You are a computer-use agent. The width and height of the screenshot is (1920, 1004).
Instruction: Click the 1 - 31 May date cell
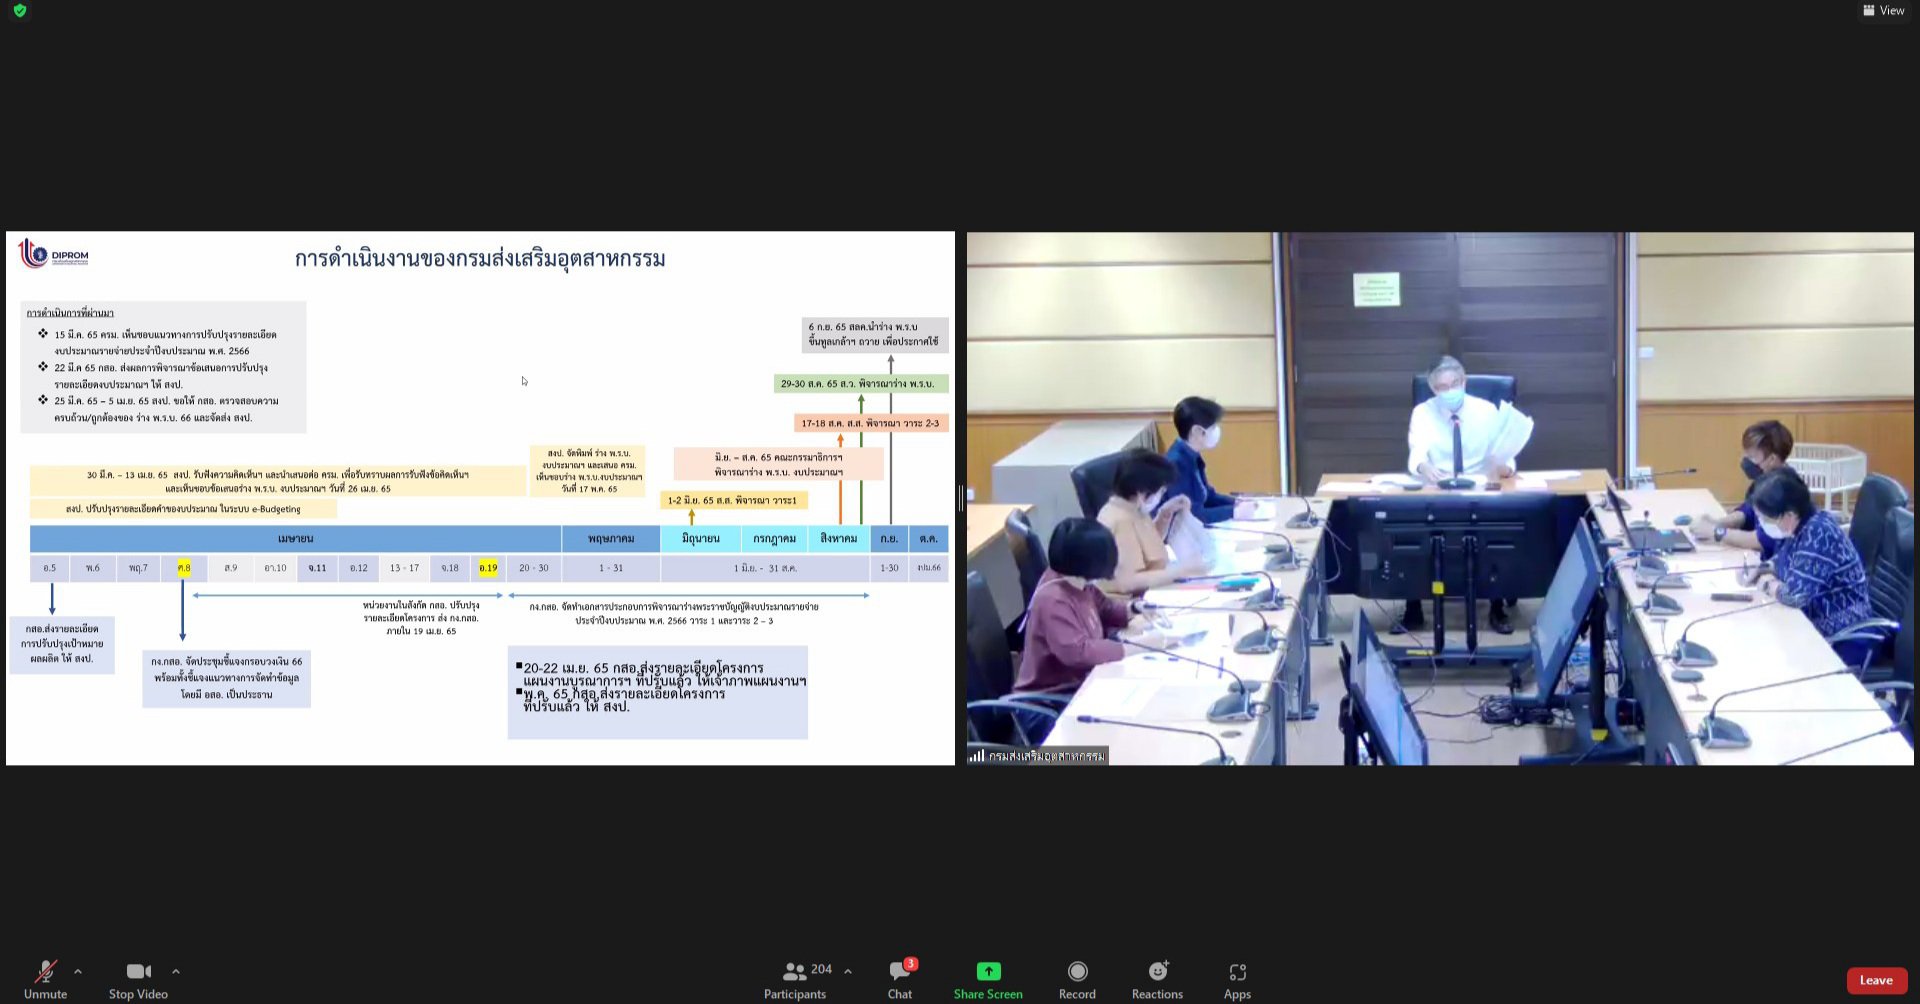click(x=611, y=568)
